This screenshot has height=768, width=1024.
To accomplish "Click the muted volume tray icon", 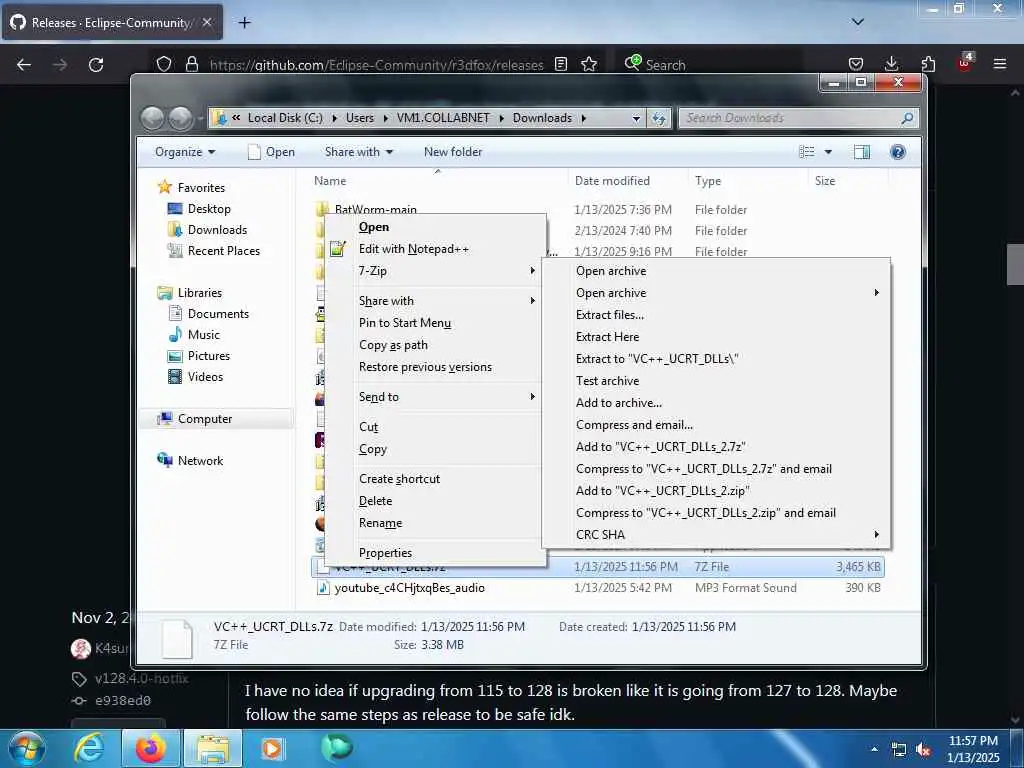I will click(x=923, y=750).
